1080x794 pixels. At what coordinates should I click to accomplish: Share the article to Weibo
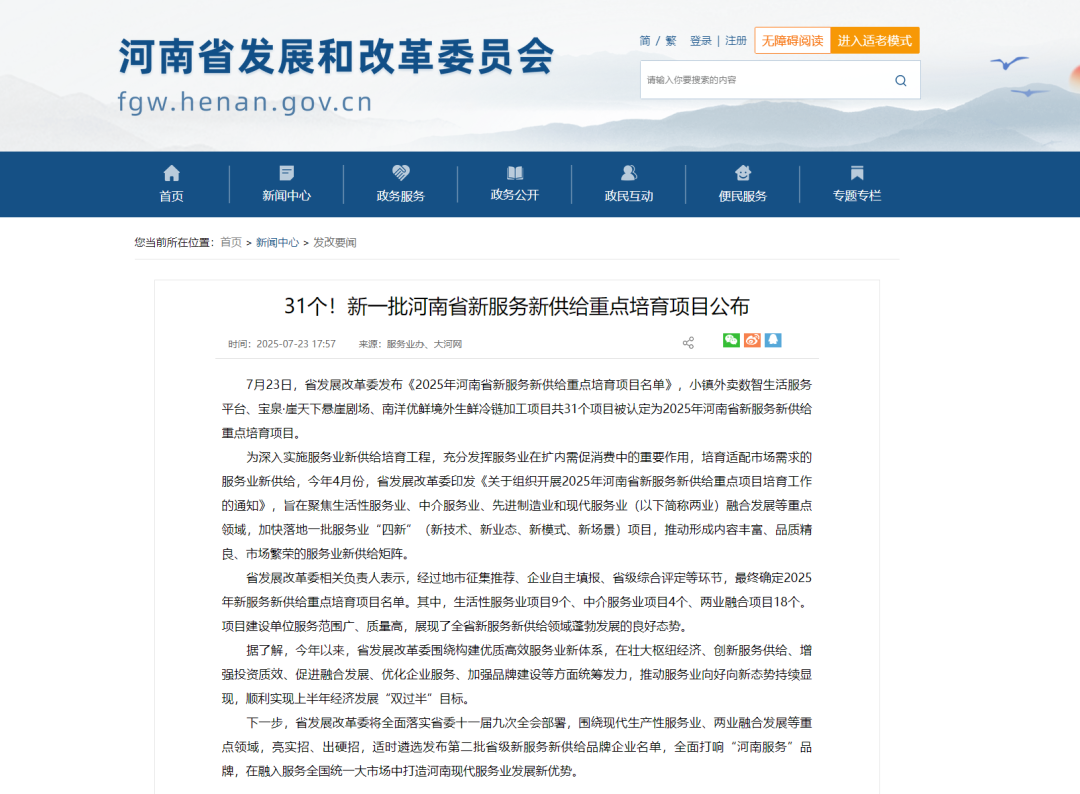(751, 340)
